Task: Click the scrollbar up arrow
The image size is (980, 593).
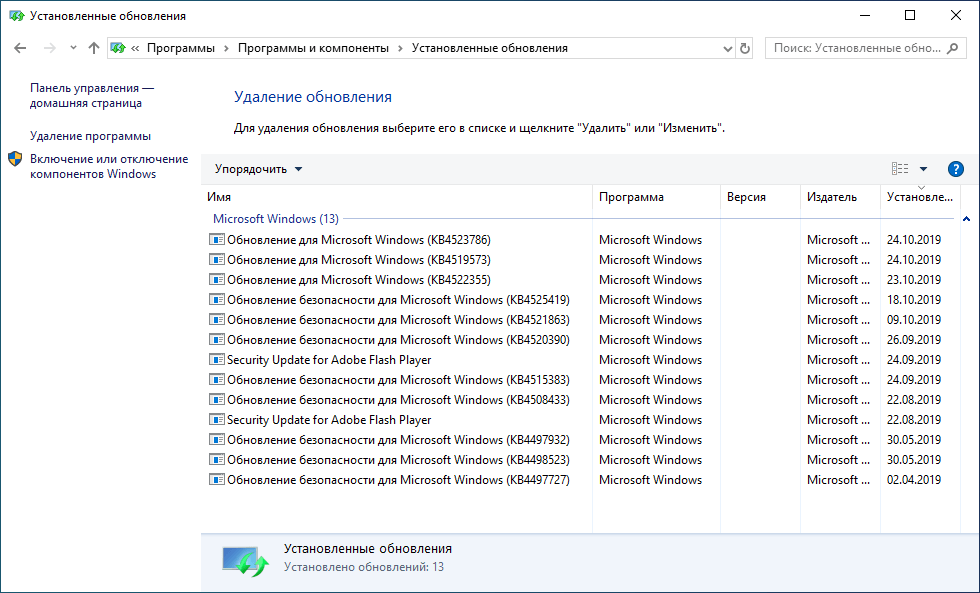Action: (x=965, y=218)
